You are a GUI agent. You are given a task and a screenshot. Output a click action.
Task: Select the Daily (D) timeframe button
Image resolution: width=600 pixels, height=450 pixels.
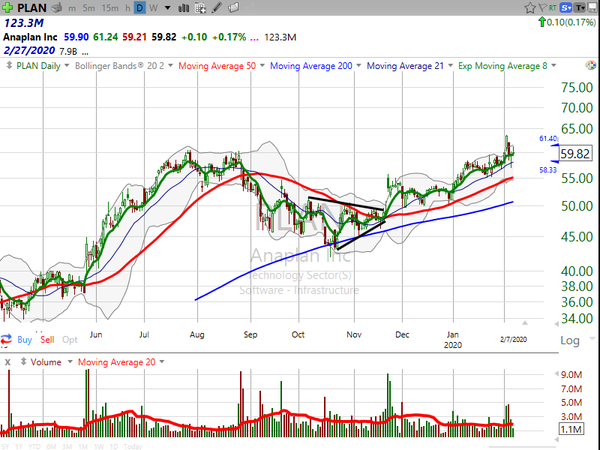(x=140, y=8)
